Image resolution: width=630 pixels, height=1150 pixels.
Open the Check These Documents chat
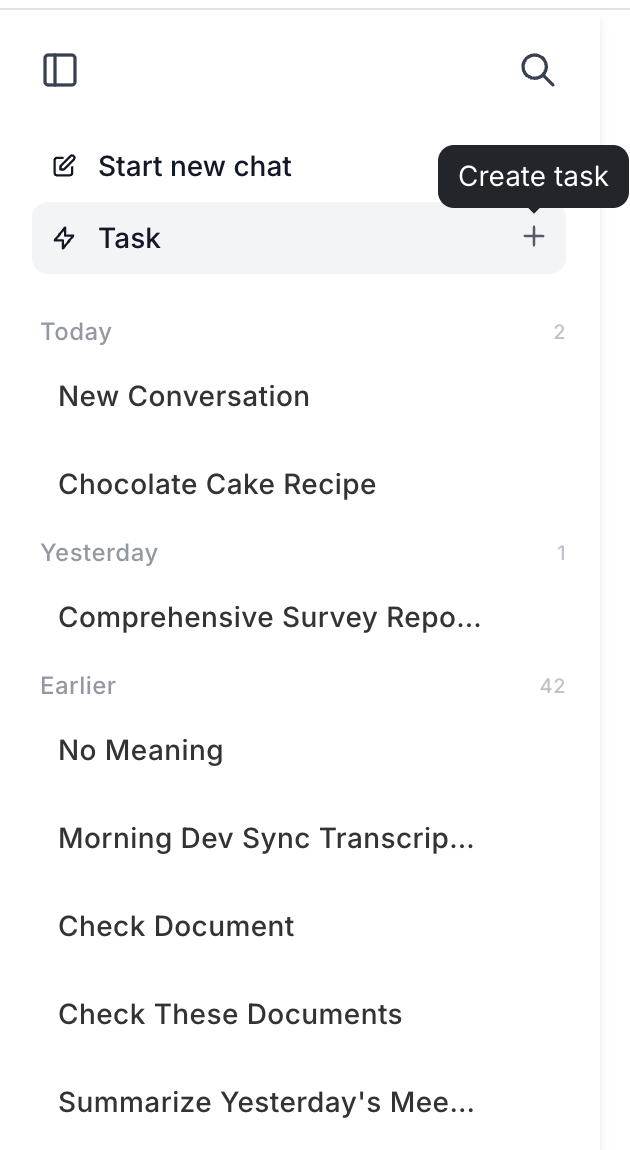[x=230, y=1014]
